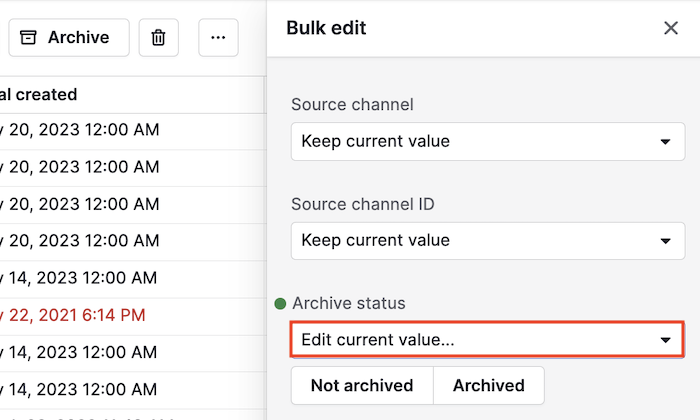Select the first 20, 2023 12:00 AM row

pyautogui.click(x=133, y=130)
